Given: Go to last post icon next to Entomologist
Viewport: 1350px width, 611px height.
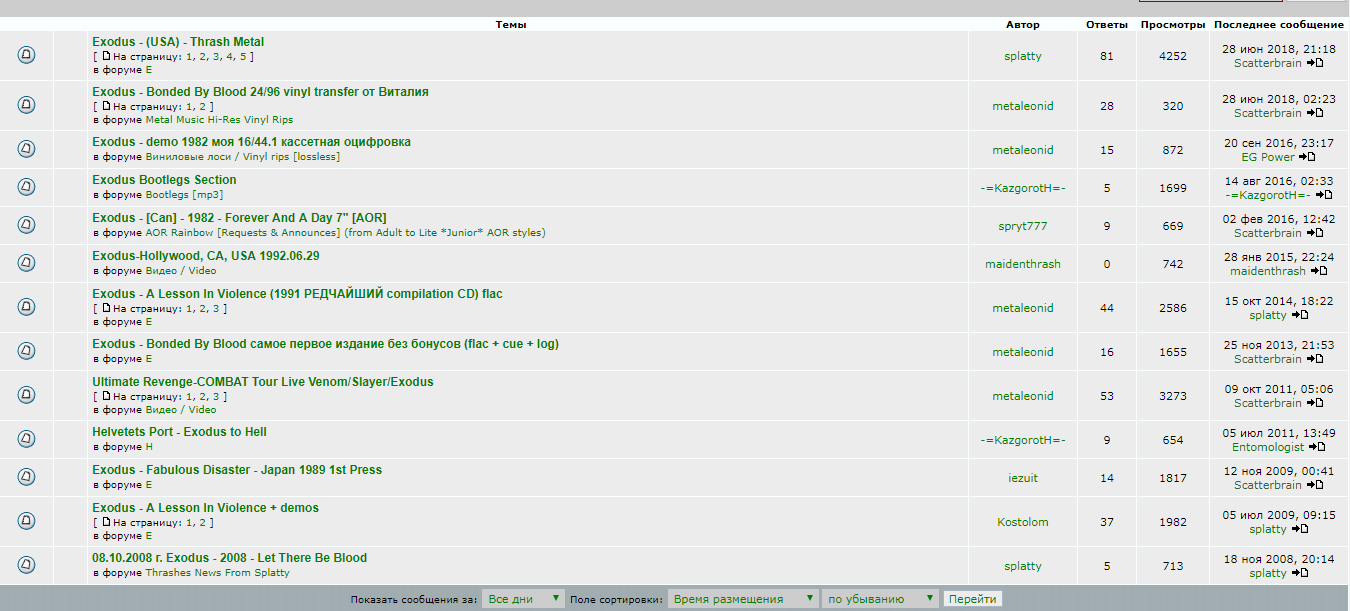Looking at the screenshot, I should click(1317, 447).
